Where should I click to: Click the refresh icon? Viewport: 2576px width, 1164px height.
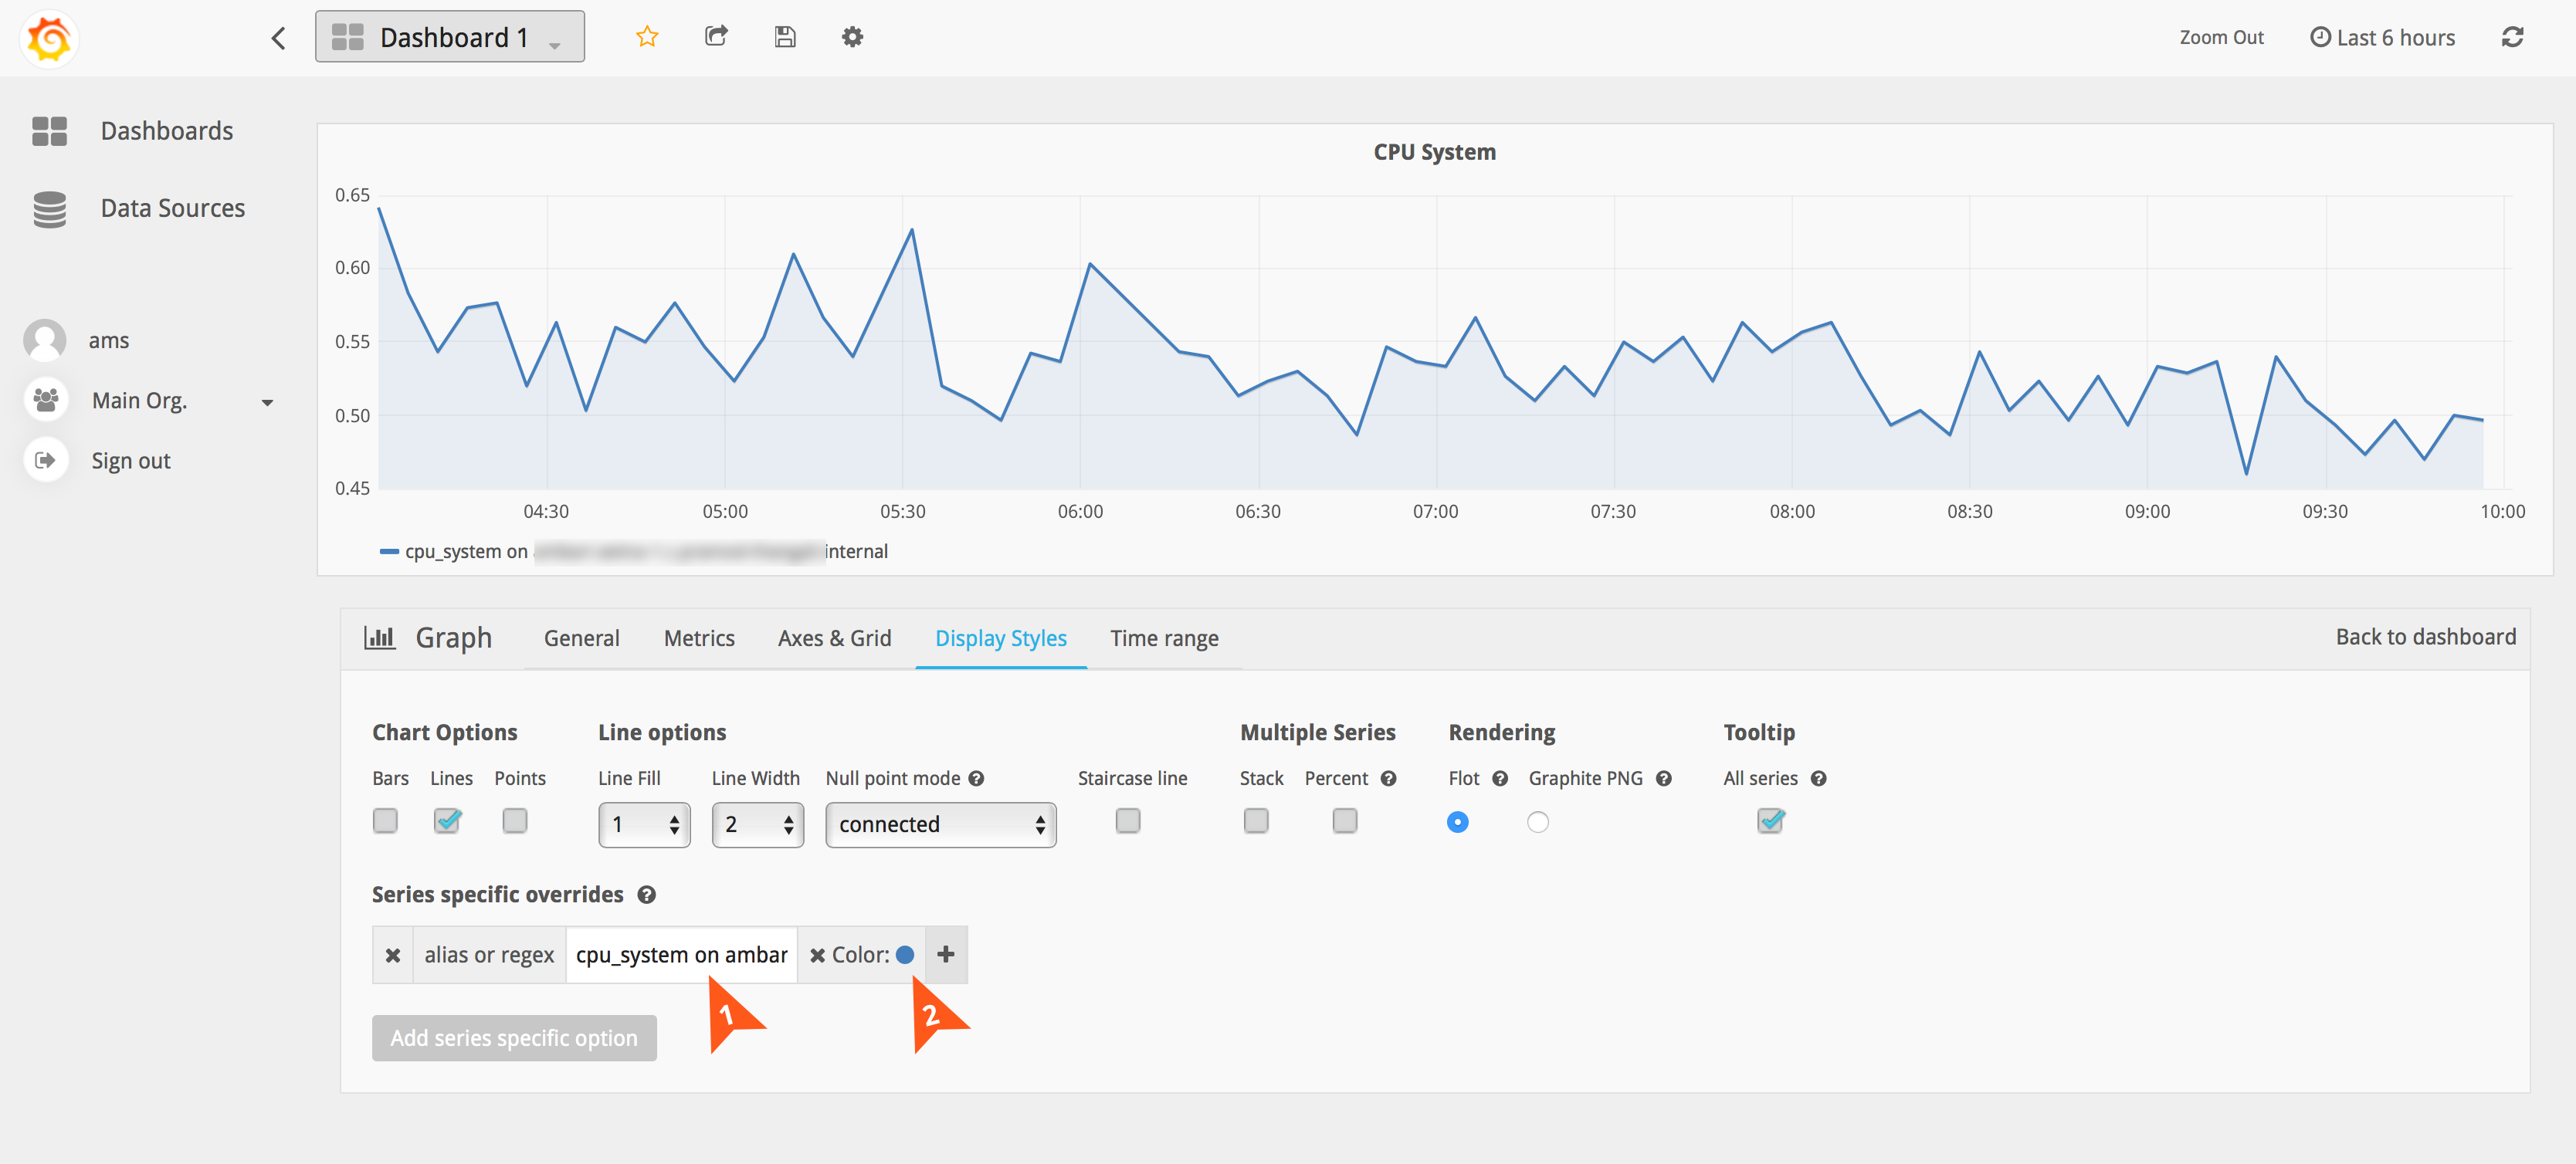coord(2512,37)
